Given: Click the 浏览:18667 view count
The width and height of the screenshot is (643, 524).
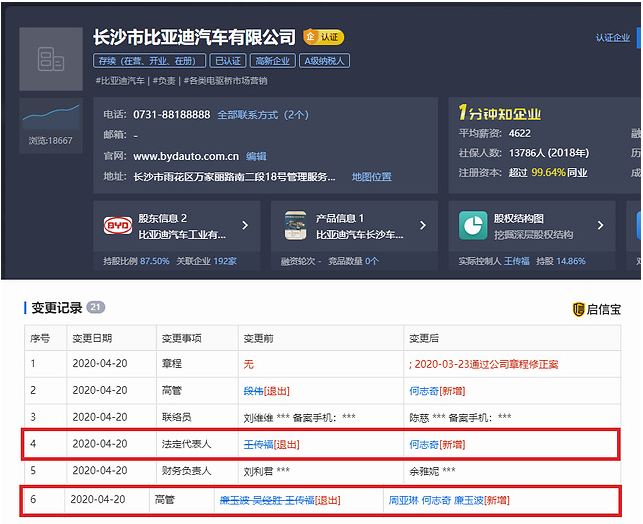Looking at the screenshot, I should pos(50,141).
